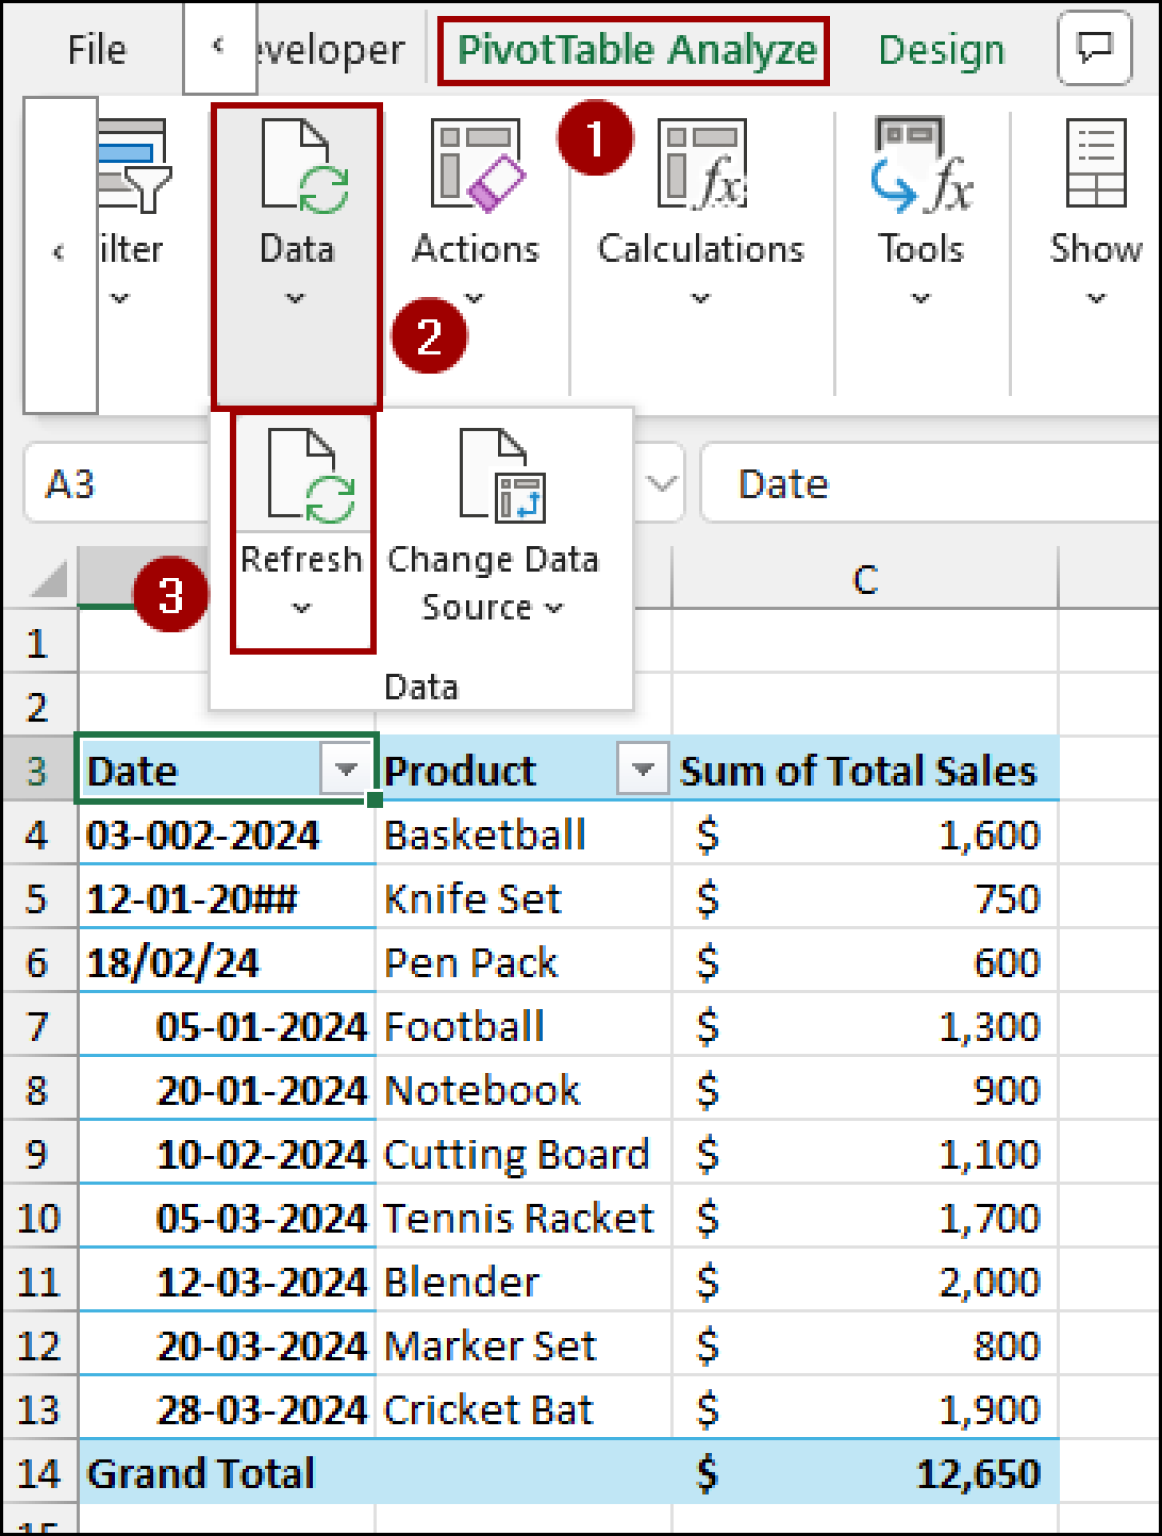The image size is (1162, 1536).
Task: Click the Calculations group icon
Action: [701, 165]
